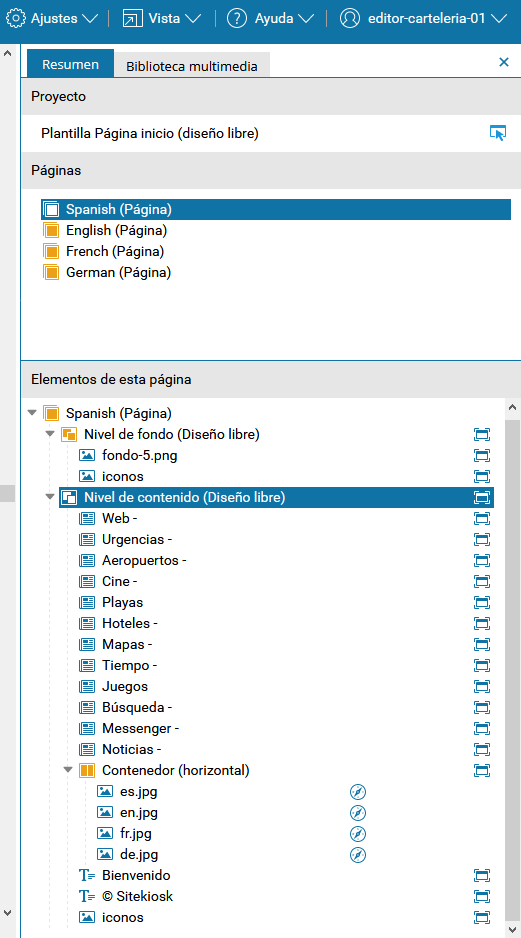Click the frame icon for Contenedor (horizontal)
The height and width of the screenshot is (938, 521).
482,770
